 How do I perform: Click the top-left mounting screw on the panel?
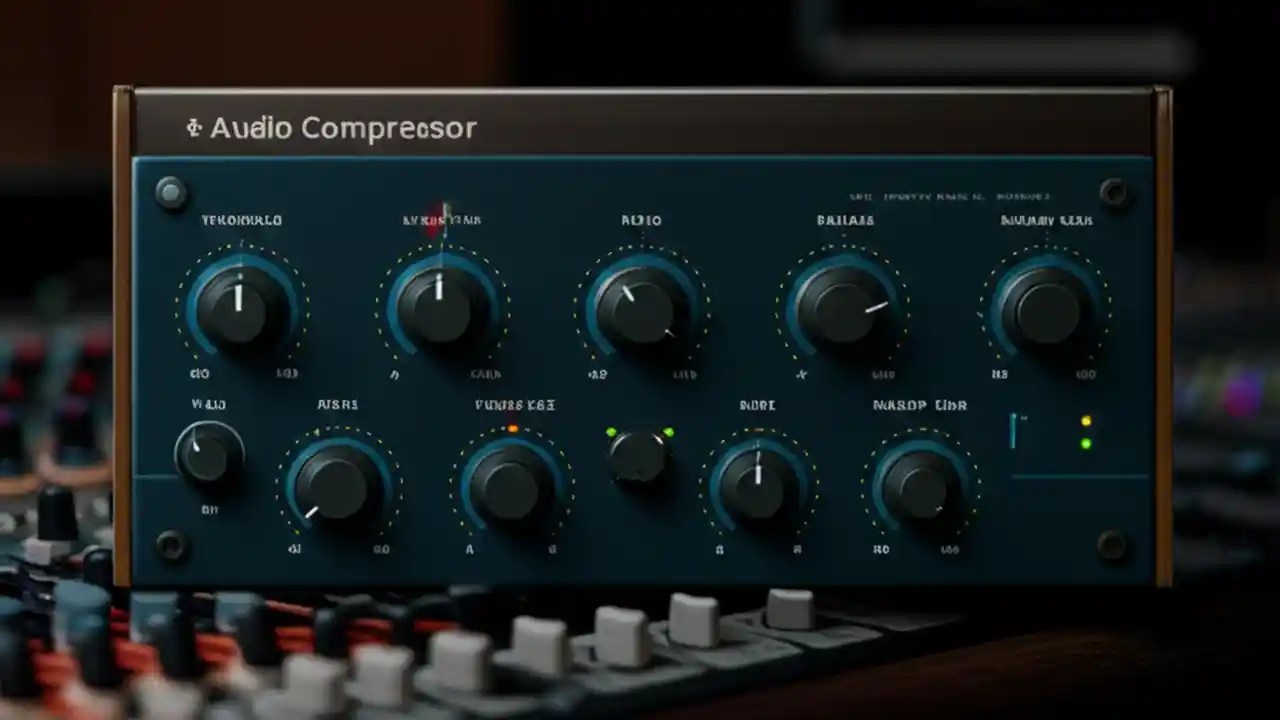[x=170, y=189]
